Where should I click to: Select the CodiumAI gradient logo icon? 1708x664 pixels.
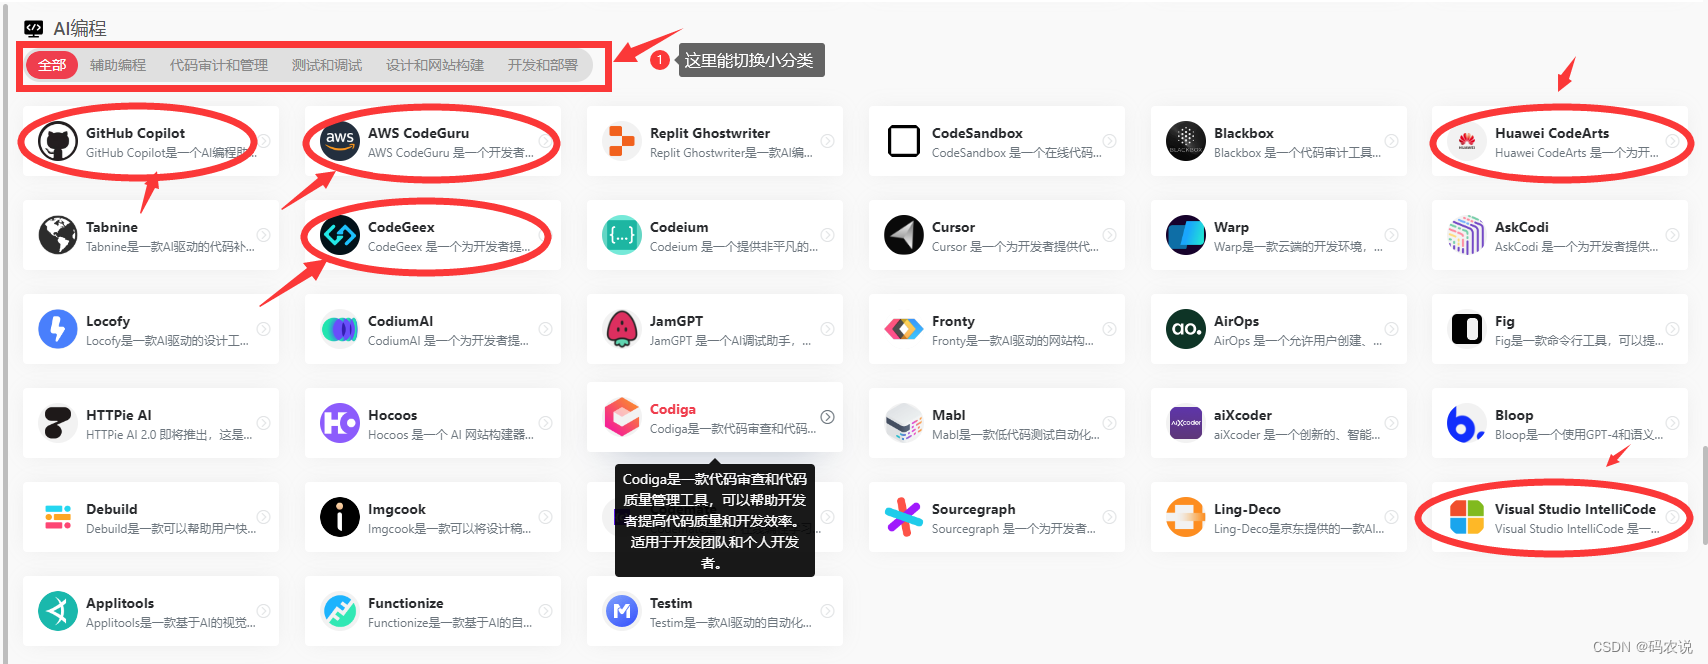point(340,330)
